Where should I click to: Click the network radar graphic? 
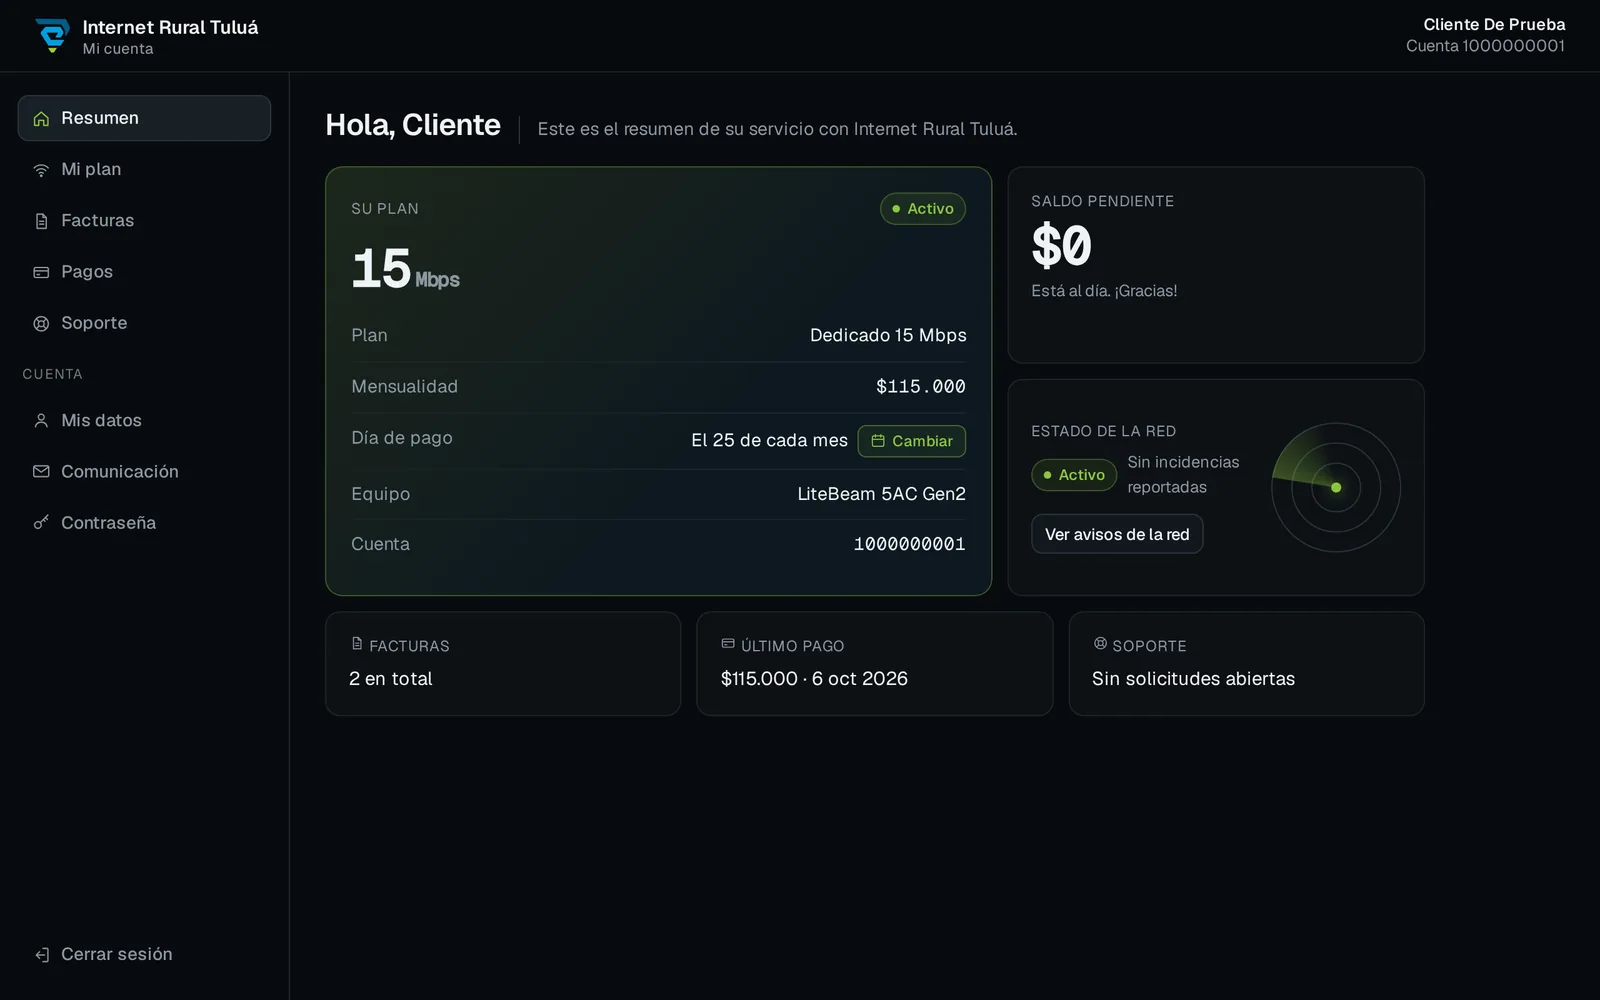[1335, 487]
